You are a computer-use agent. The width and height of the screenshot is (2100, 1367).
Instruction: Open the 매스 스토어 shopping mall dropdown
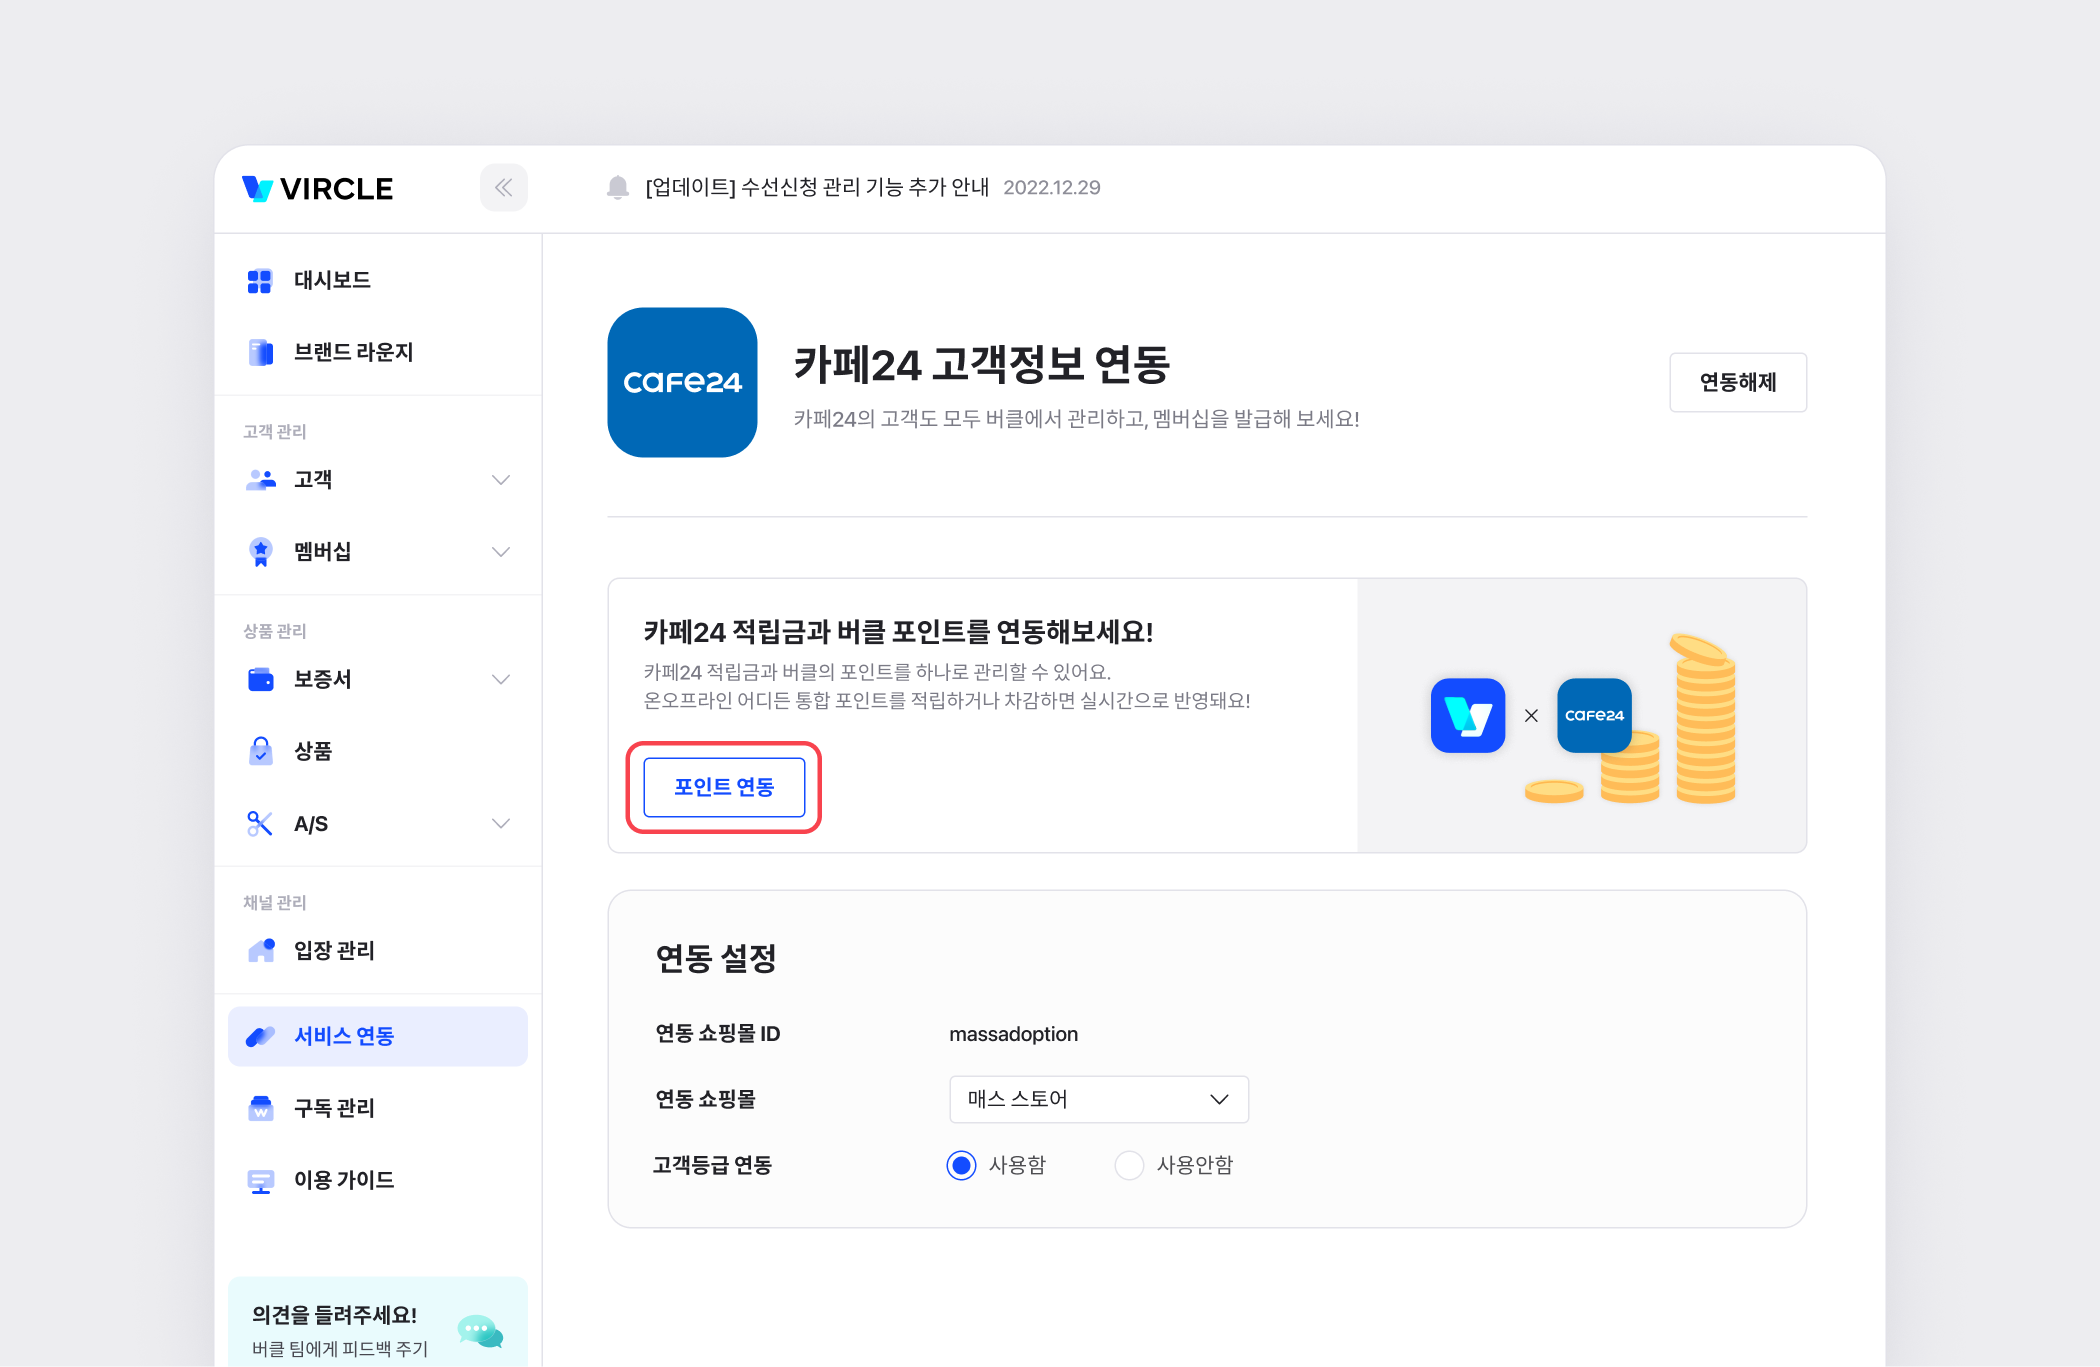coord(1098,1099)
